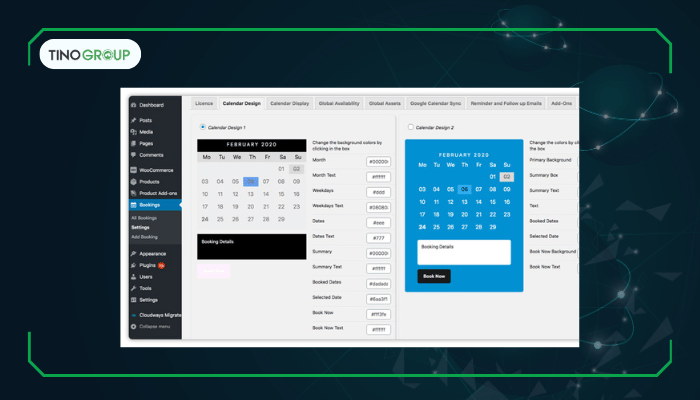Open Reminder and Follow up Emails tab
The image size is (700, 400).
[506, 104]
